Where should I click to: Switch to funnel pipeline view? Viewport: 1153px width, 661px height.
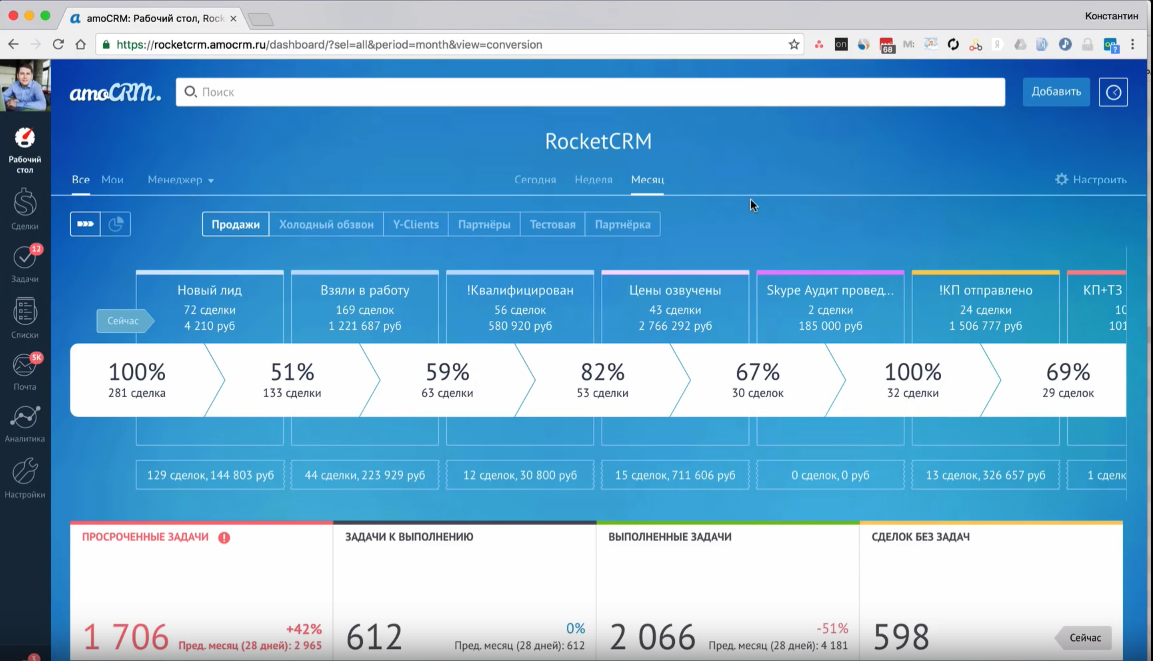tap(85, 224)
